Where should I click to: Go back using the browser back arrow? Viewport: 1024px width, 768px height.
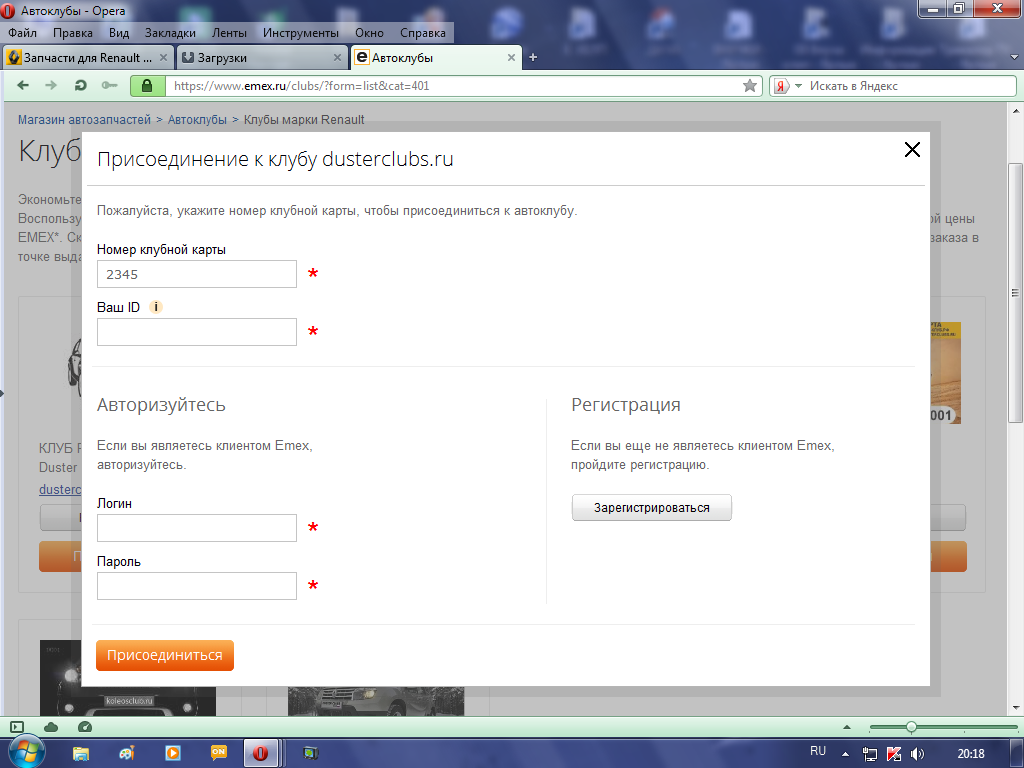pos(23,86)
